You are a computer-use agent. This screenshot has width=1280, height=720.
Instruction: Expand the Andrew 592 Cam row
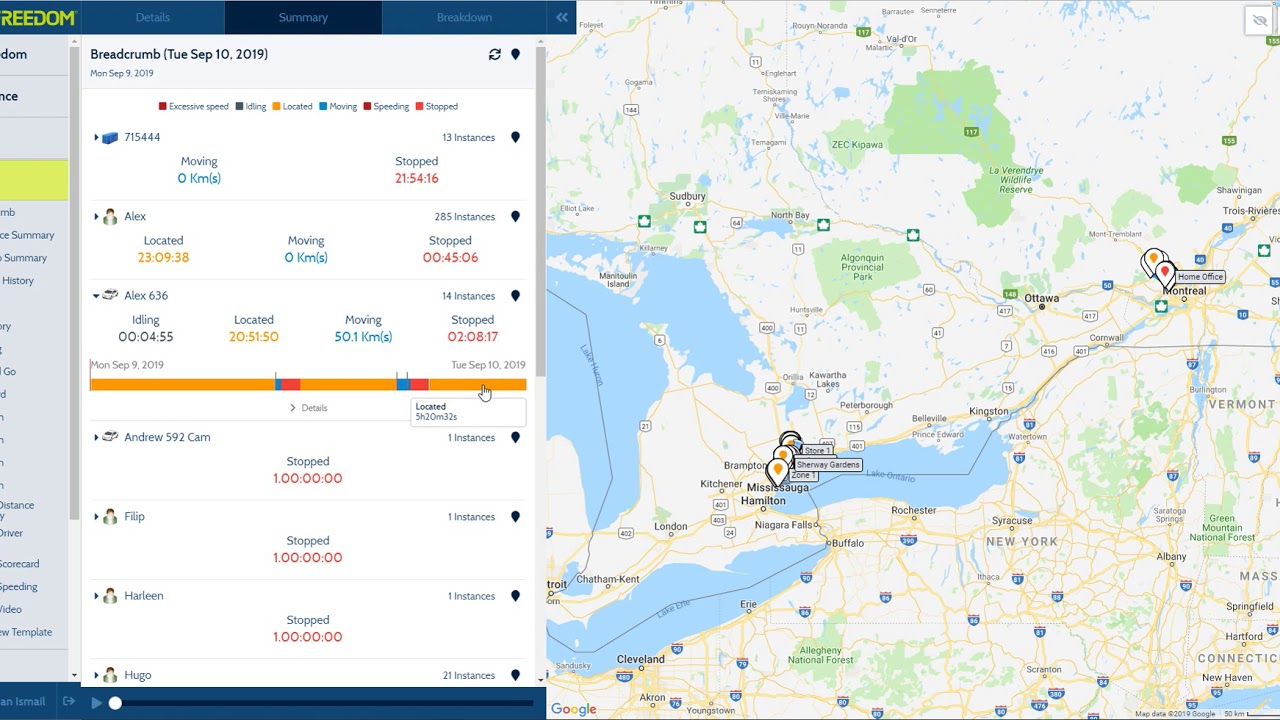[96, 437]
